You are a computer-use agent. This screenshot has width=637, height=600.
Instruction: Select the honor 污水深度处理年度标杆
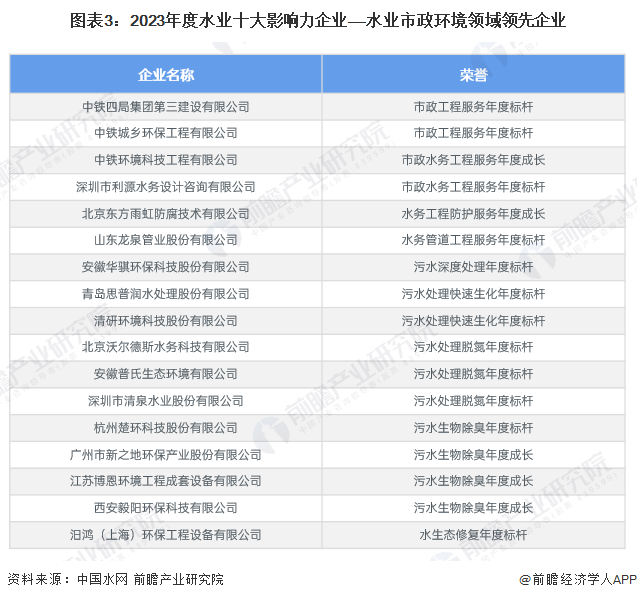coord(473,267)
